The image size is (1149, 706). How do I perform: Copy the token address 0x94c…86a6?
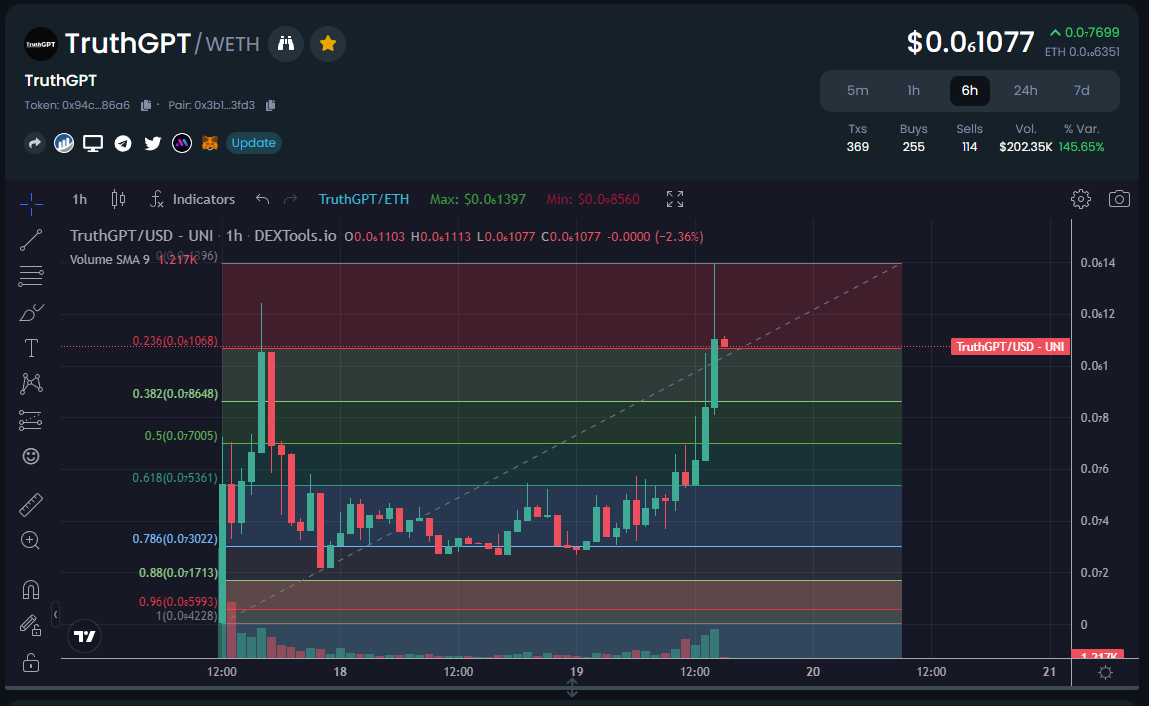pyautogui.click(x=146, y=106)
